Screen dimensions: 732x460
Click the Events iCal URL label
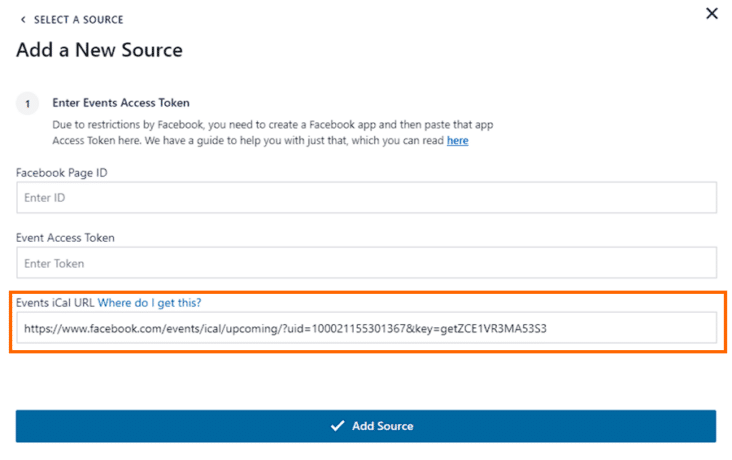click(x=54, y=303)
